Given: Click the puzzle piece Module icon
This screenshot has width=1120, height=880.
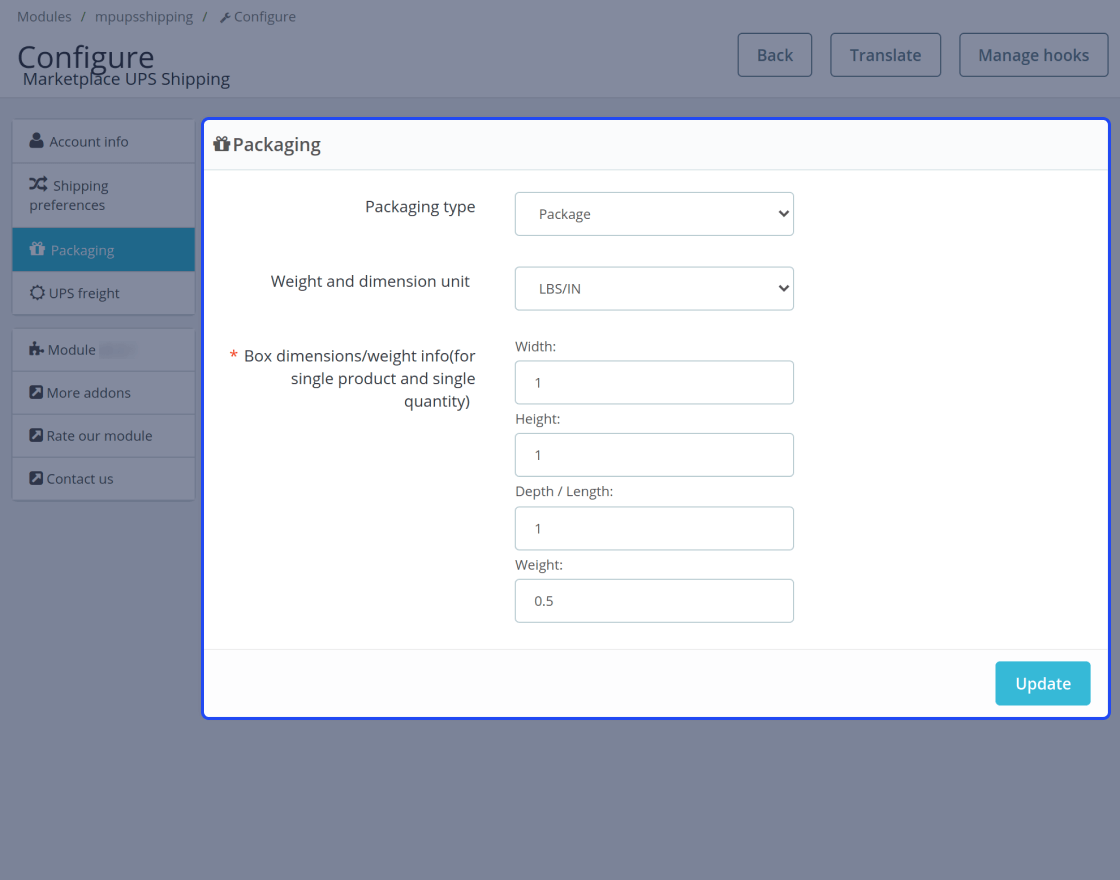Looking at the screenshot, I should (36, 349).
